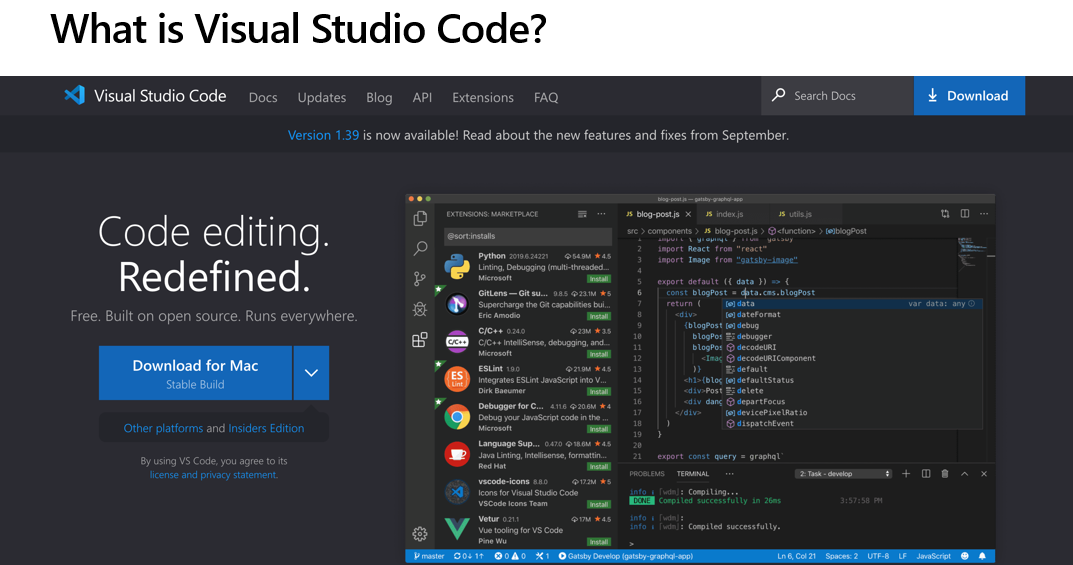Select the Terminal panel tab

pyautogui.click(x=693, y=473)
